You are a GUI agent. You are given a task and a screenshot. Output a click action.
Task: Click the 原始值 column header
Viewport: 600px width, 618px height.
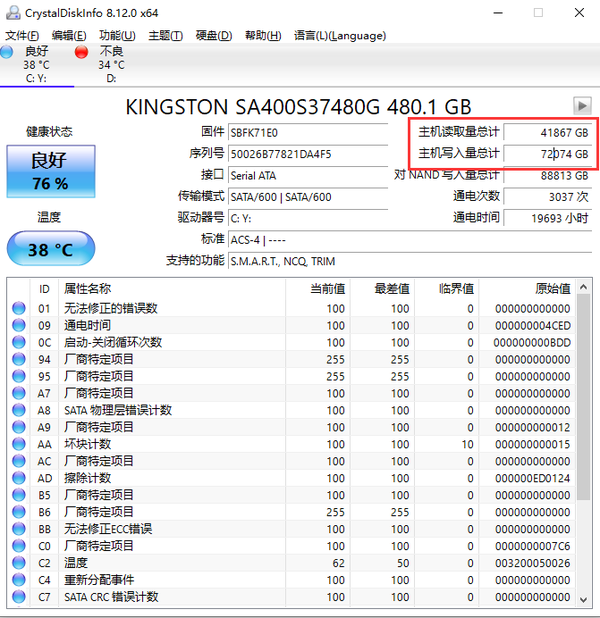point(552,288)
